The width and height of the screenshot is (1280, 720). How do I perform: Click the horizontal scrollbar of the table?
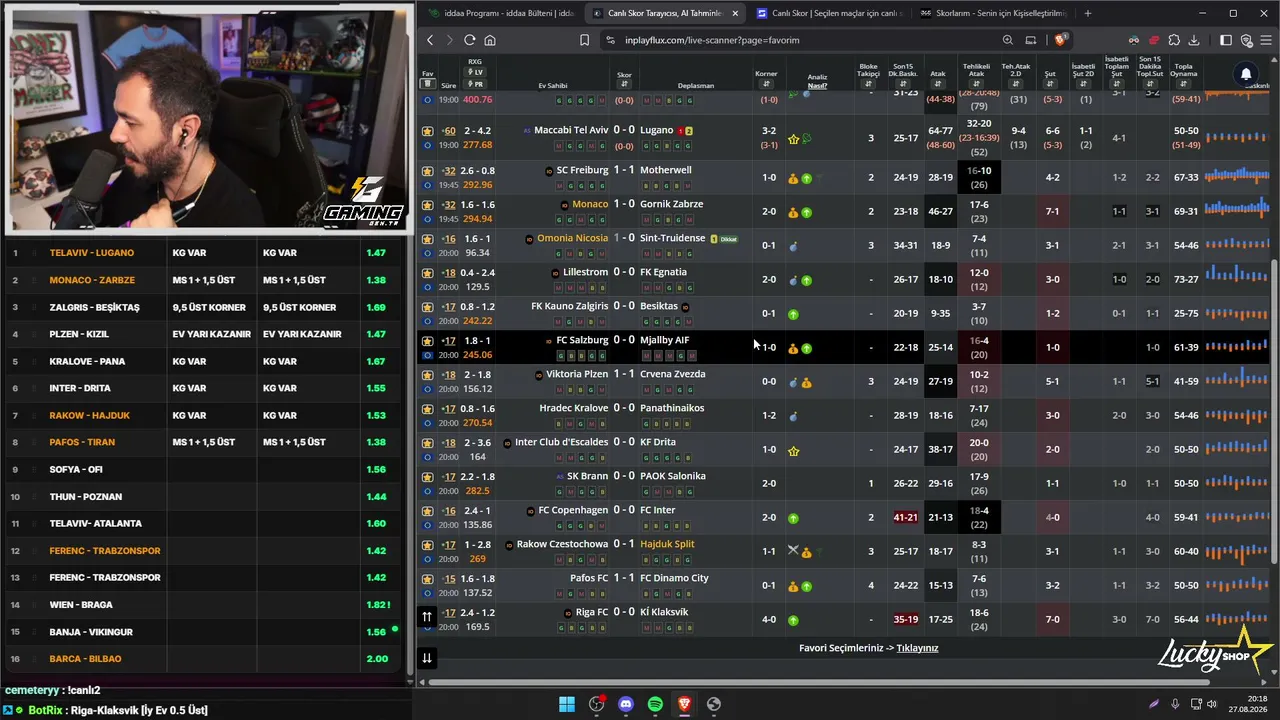820,683
